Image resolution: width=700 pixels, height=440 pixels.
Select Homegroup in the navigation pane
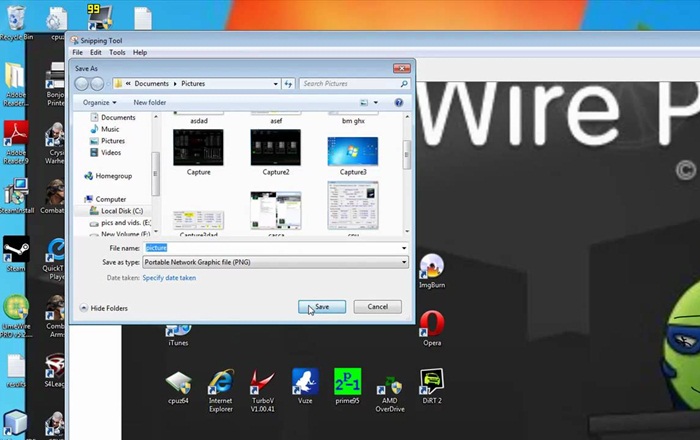[x=108, y=176]
